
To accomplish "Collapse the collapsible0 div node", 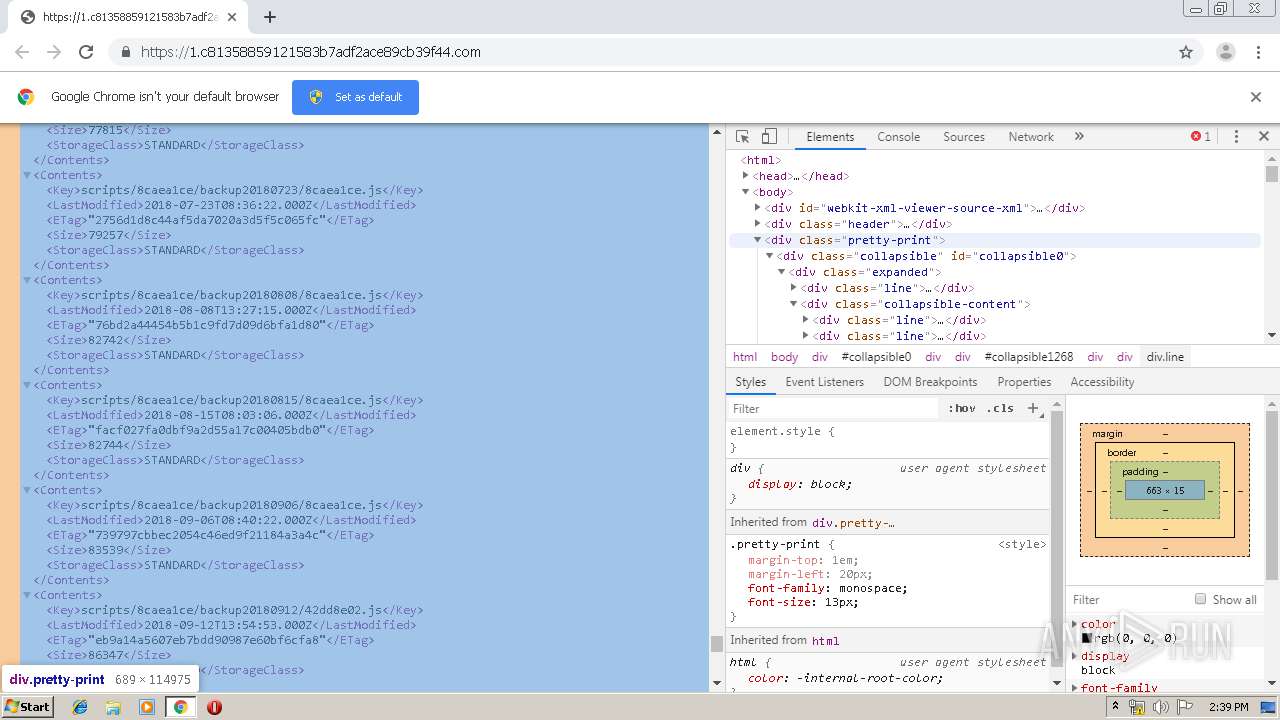I will coord(769,256).
